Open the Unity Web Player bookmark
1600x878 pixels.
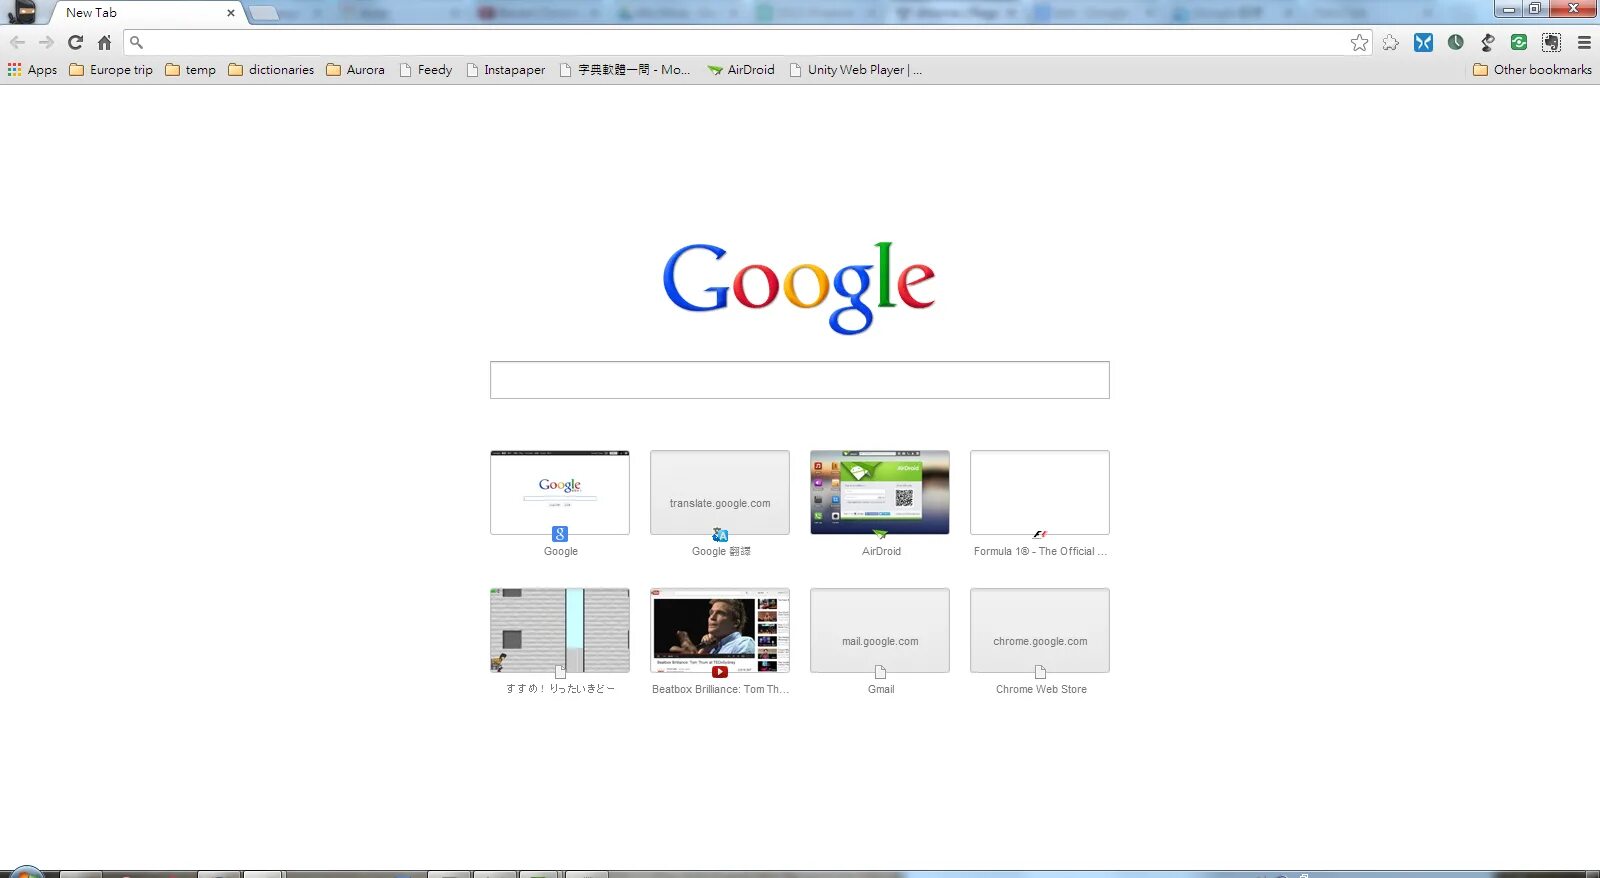click(x=855, y=70)
